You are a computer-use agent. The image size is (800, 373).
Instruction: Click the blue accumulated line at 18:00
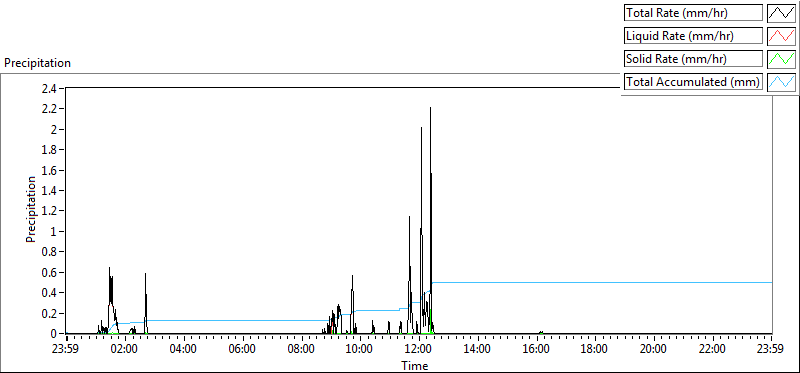point(595,282)
